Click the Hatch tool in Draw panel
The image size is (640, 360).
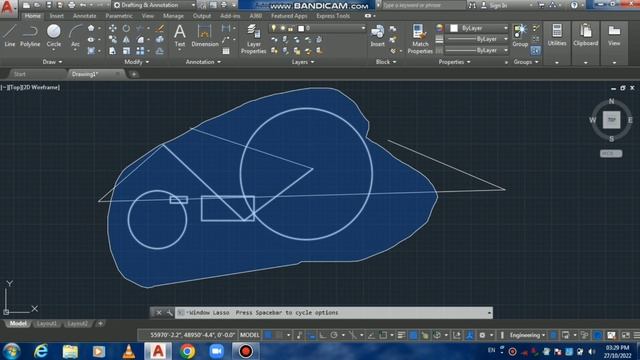point(91,51)
